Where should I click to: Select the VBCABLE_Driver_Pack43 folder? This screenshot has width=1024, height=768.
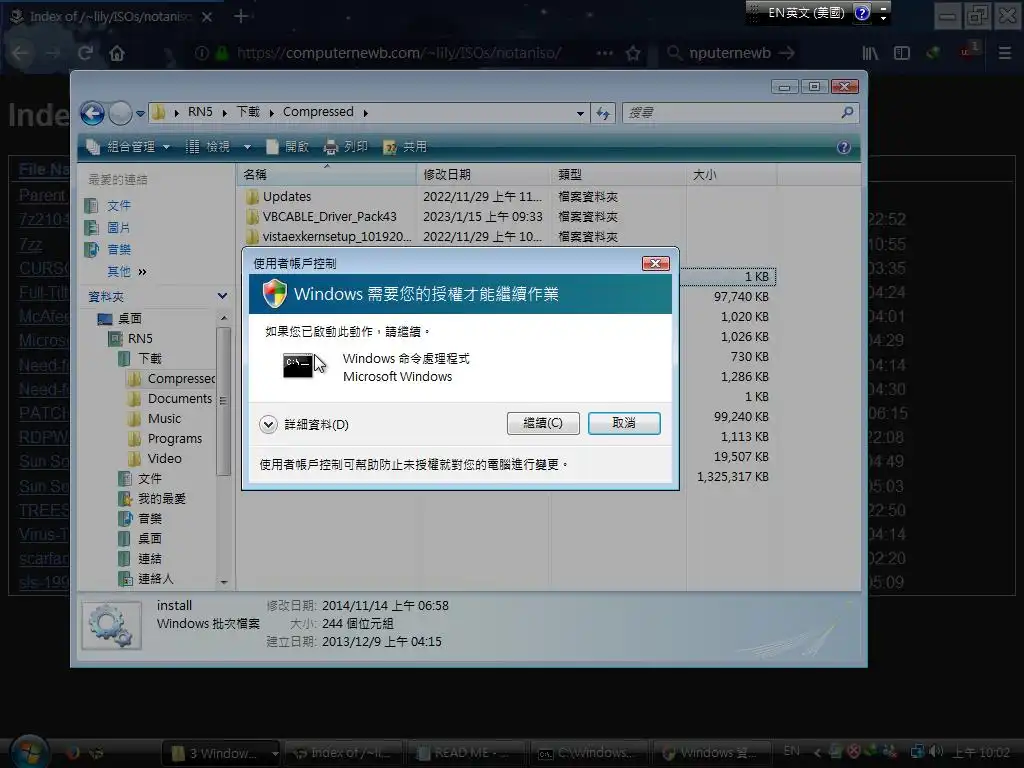point(321,217)
